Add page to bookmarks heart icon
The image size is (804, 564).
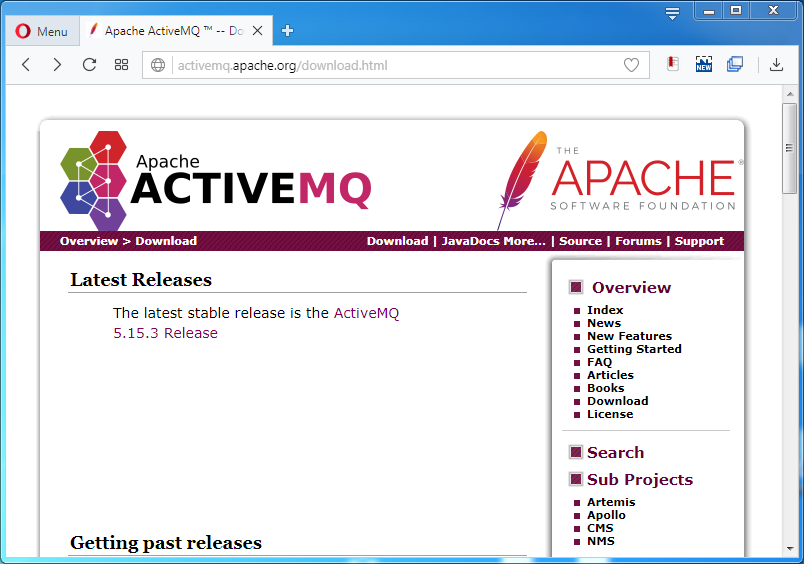(x=631, y=65)
